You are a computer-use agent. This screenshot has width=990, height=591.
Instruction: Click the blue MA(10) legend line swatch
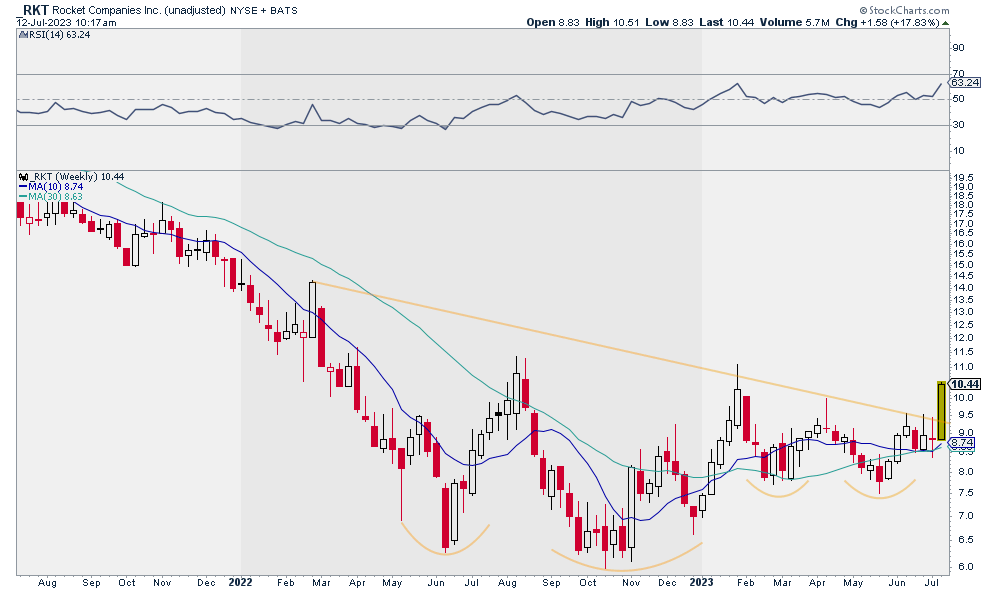coord(23,187)
